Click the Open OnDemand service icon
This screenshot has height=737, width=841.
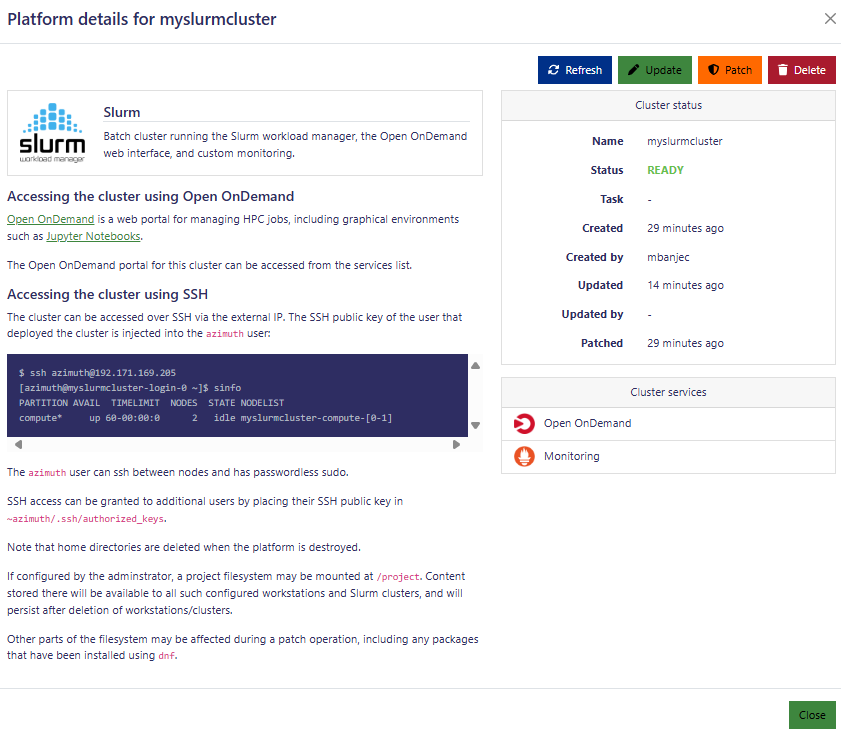524,423
